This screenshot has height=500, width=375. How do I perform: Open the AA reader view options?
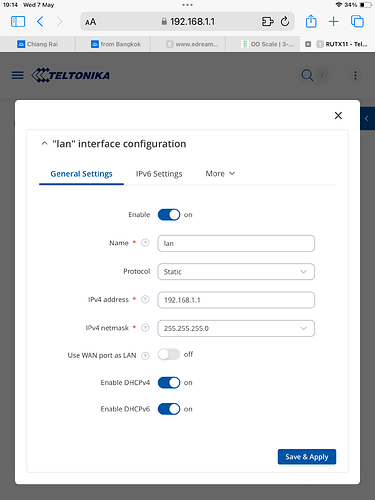pyautogui.click(x=90, y=22)
